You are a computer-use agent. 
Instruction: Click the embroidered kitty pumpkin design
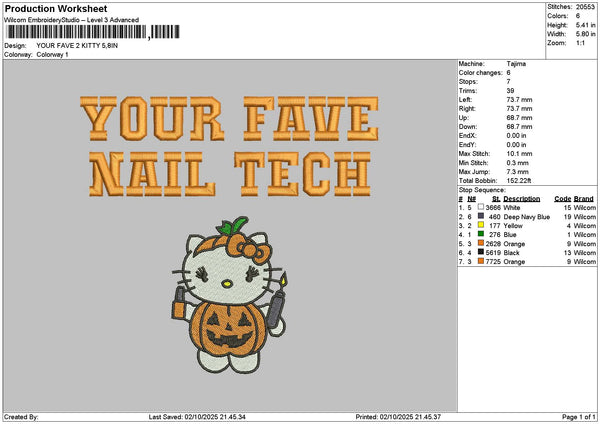coord(229,295)
